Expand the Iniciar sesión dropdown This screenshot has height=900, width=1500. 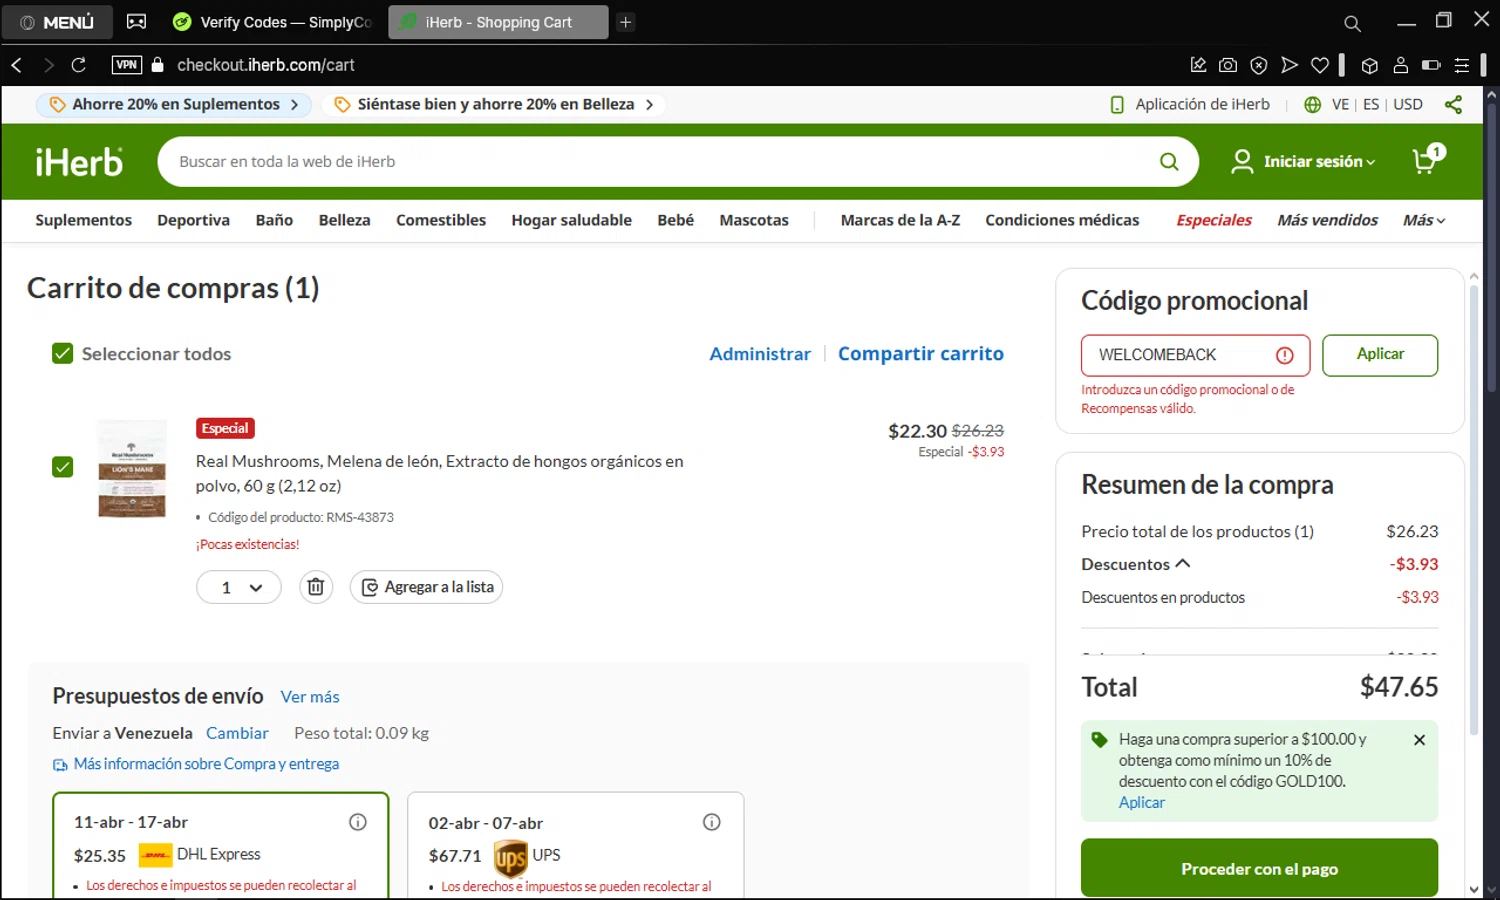pyautogui.click(x=1303, y=161)
